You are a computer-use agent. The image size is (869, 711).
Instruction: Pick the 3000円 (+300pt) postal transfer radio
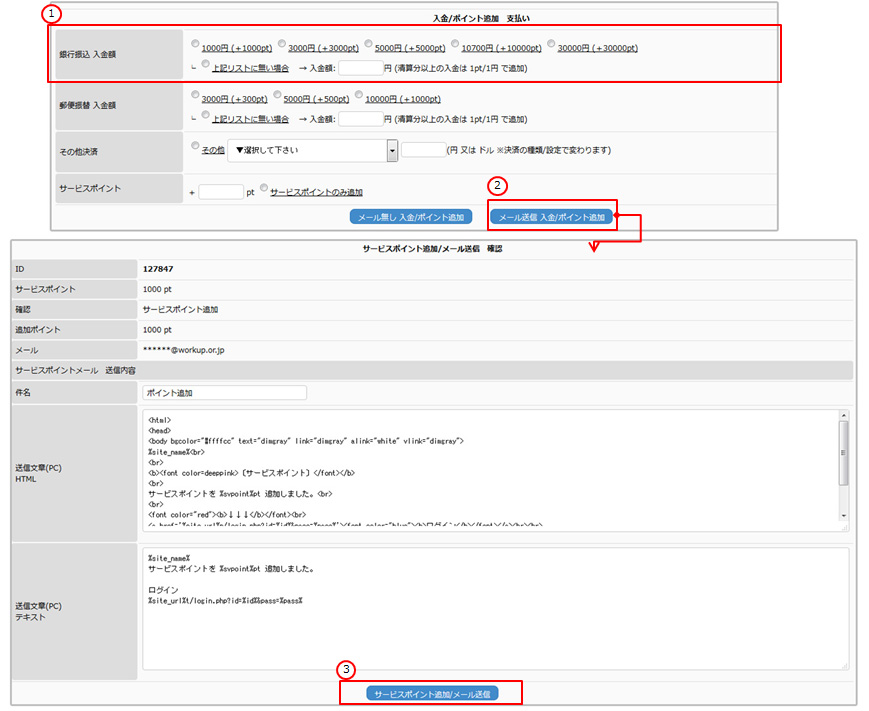[195, 97]
